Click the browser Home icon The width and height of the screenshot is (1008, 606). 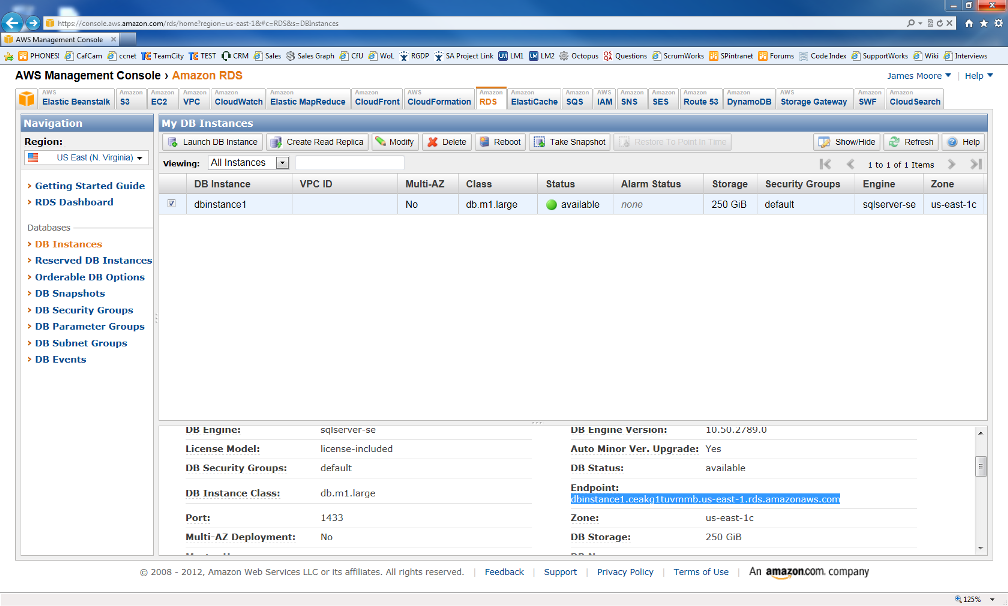[x=969, y=23]
